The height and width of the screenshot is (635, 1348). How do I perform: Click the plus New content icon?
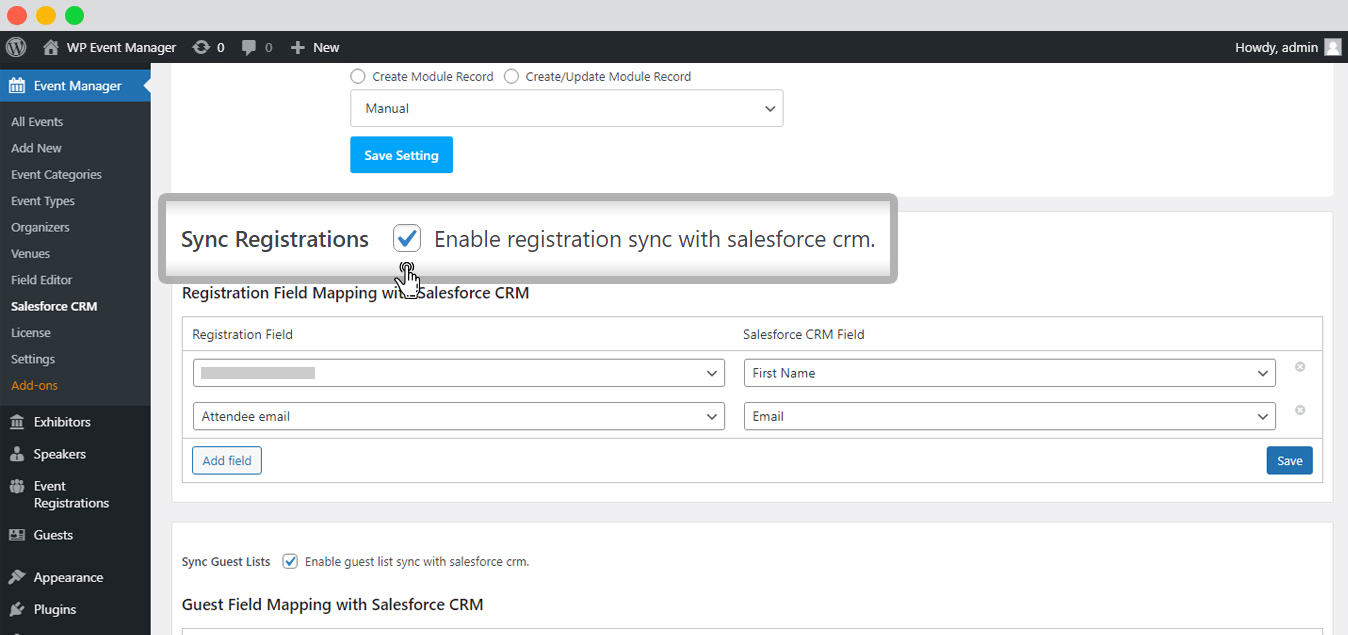(x=297, y=47)
